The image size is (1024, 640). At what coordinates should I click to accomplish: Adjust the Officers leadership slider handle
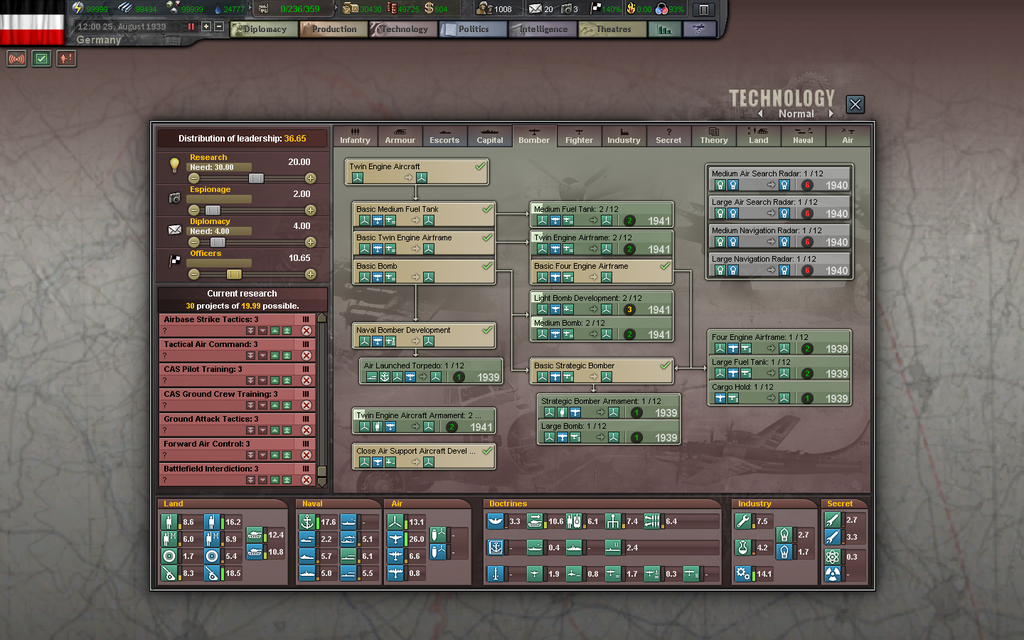tap(234, 274)
